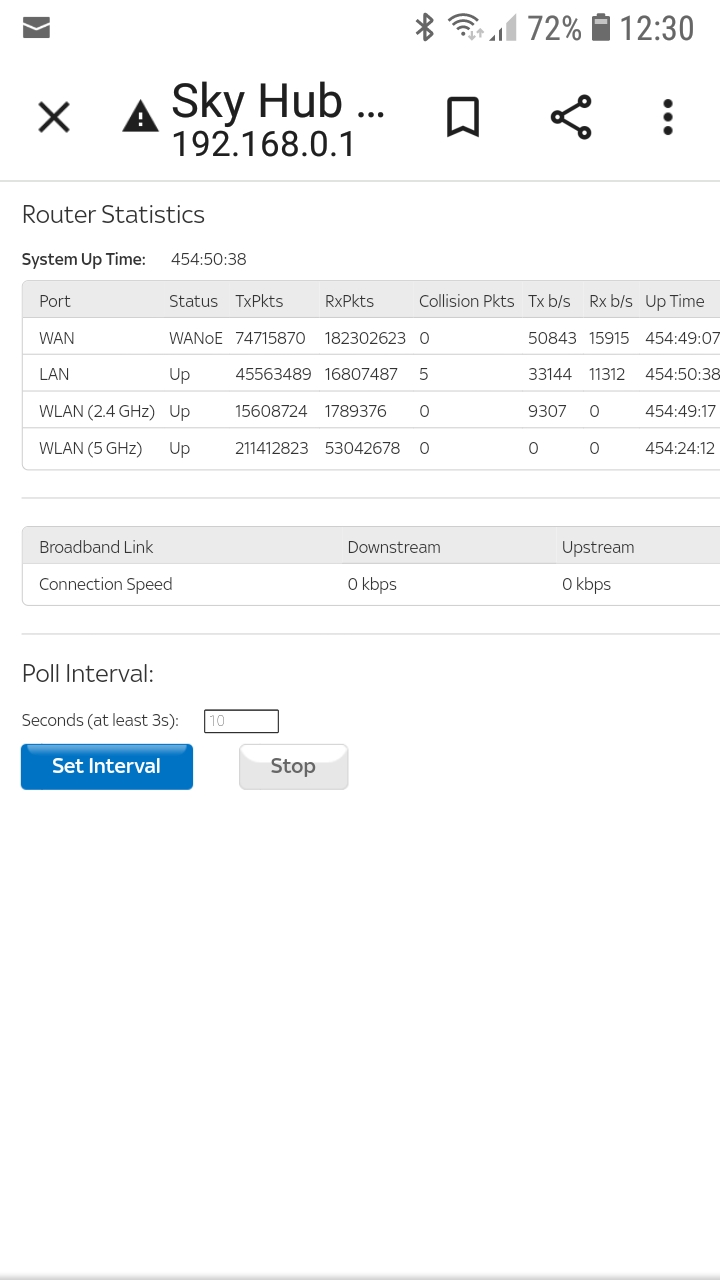
Task: Tap the Set Interval button
Action: pyautogui.click(x=107, y=766)
